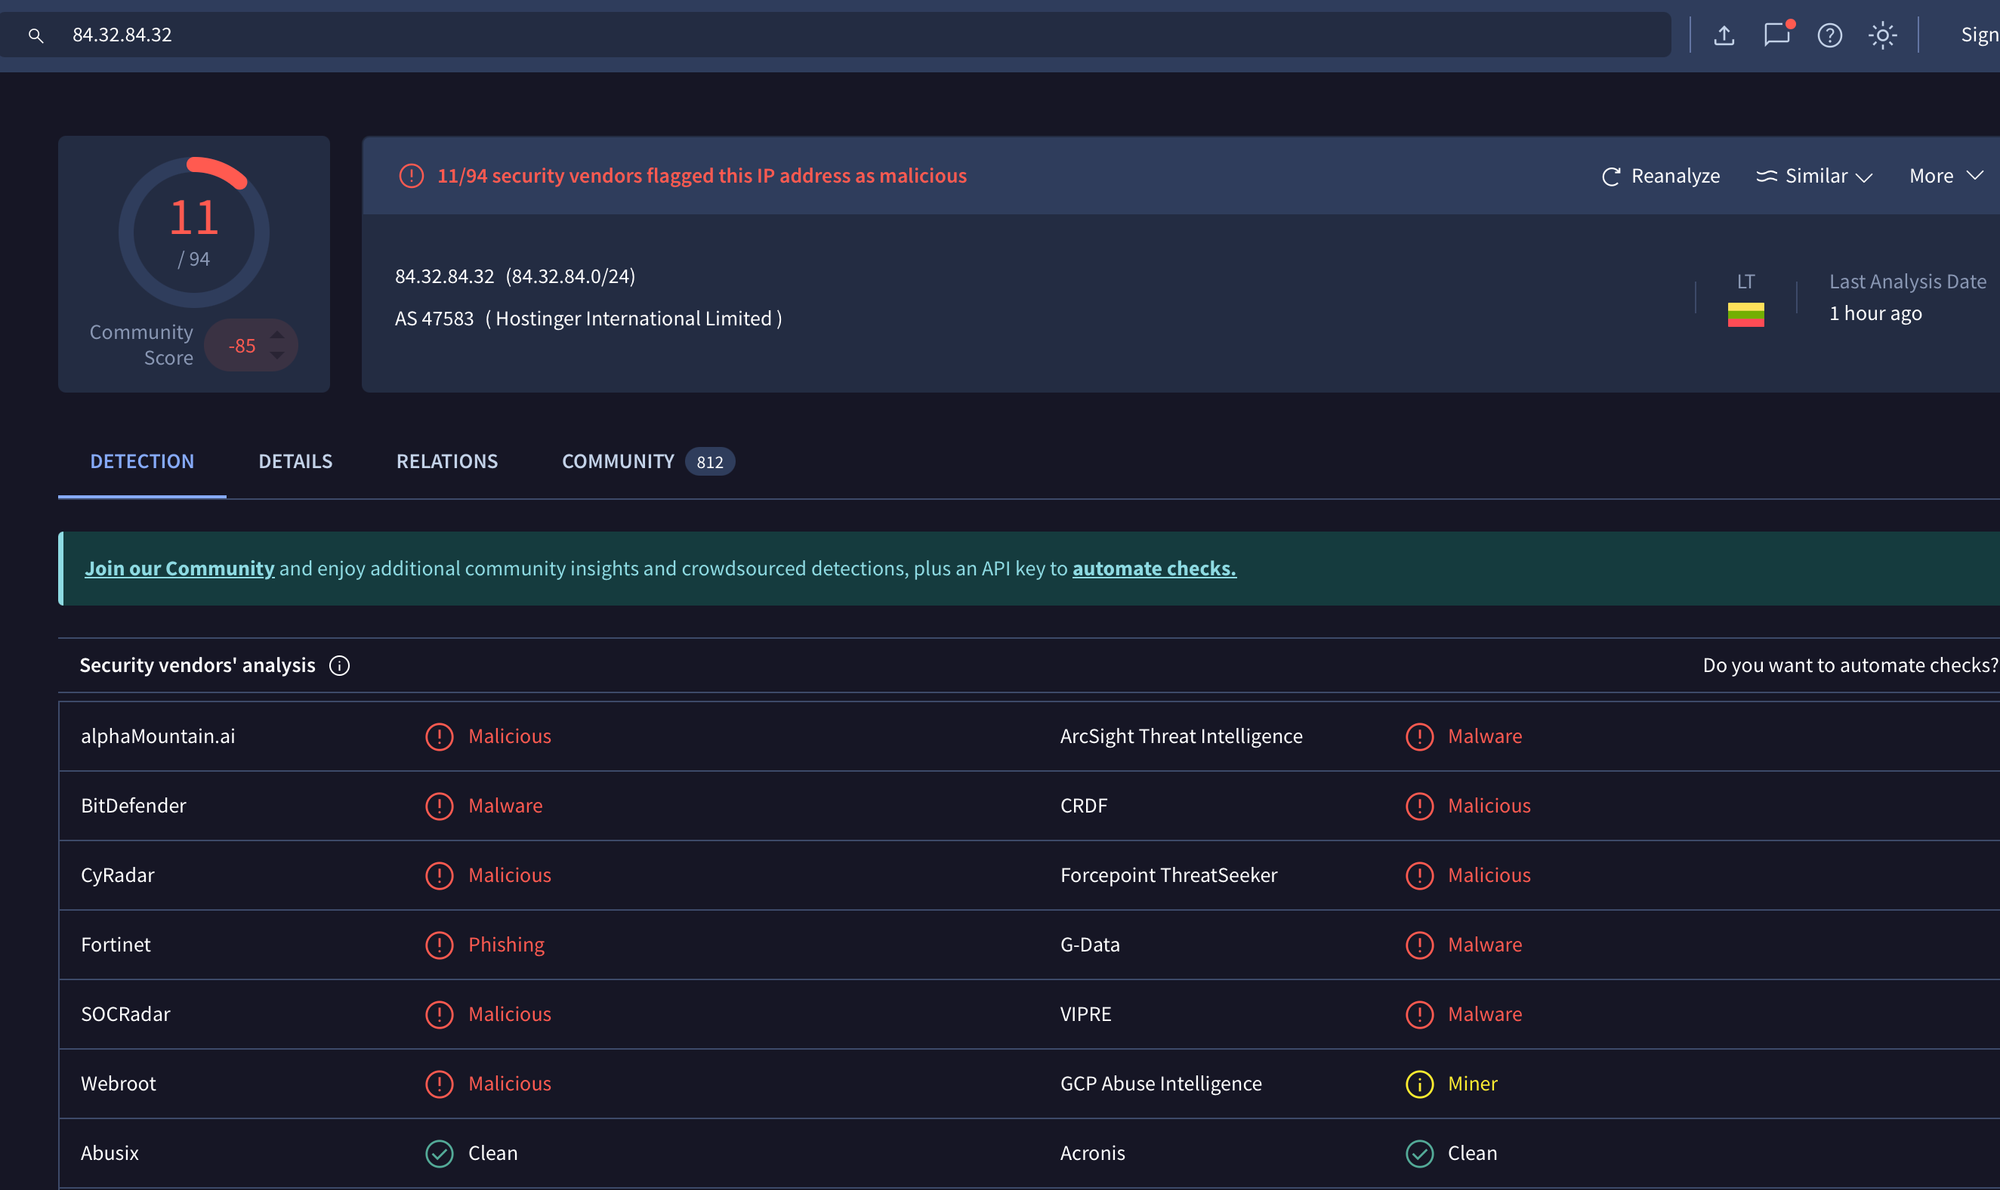Upvote the community score with up arrow
Image resolution: width=2000 pixels, height=1190 pixels.
pos(277,335)
